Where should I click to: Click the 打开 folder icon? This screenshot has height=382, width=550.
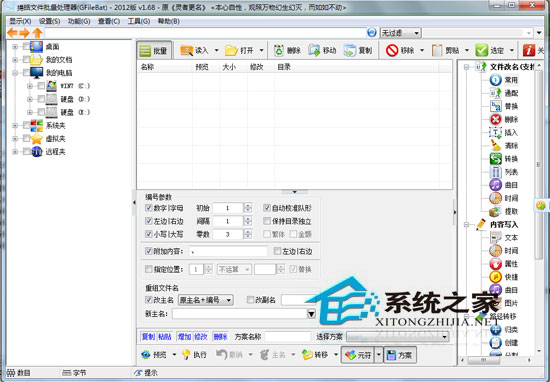coord(231,51)
